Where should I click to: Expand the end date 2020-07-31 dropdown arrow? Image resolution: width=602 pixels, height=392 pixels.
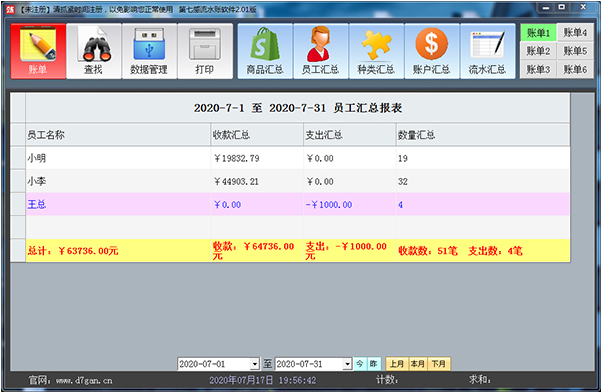click(347, 364)
